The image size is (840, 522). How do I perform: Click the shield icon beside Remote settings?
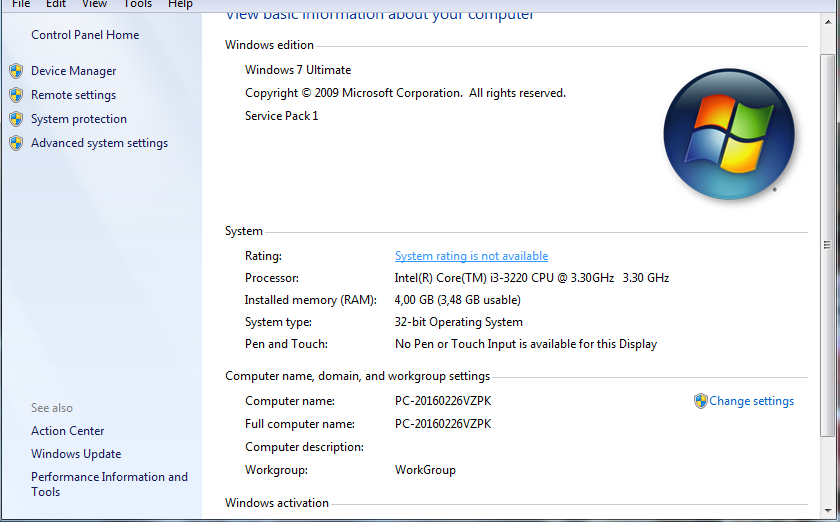16,95
